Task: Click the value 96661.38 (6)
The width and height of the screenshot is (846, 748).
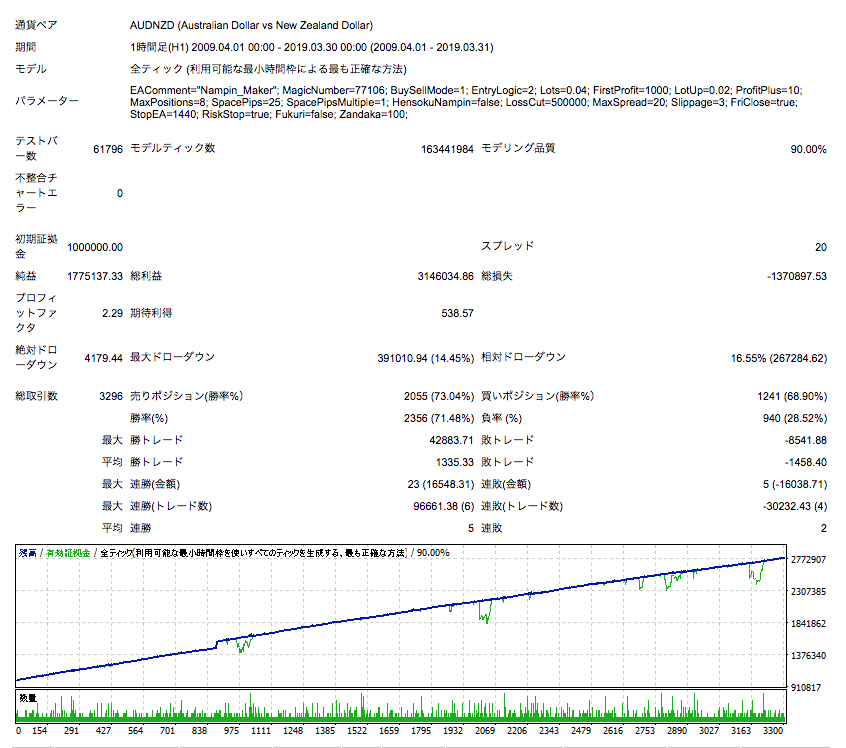Action: pos(444,506)
